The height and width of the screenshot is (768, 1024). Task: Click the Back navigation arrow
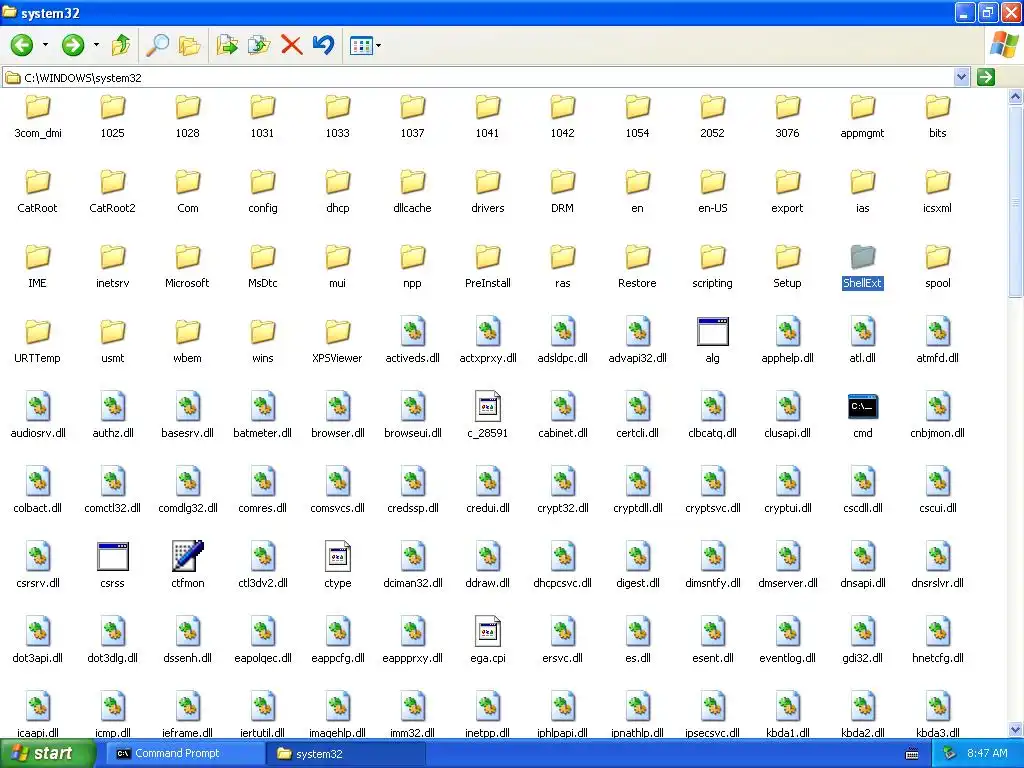(22, 45)
